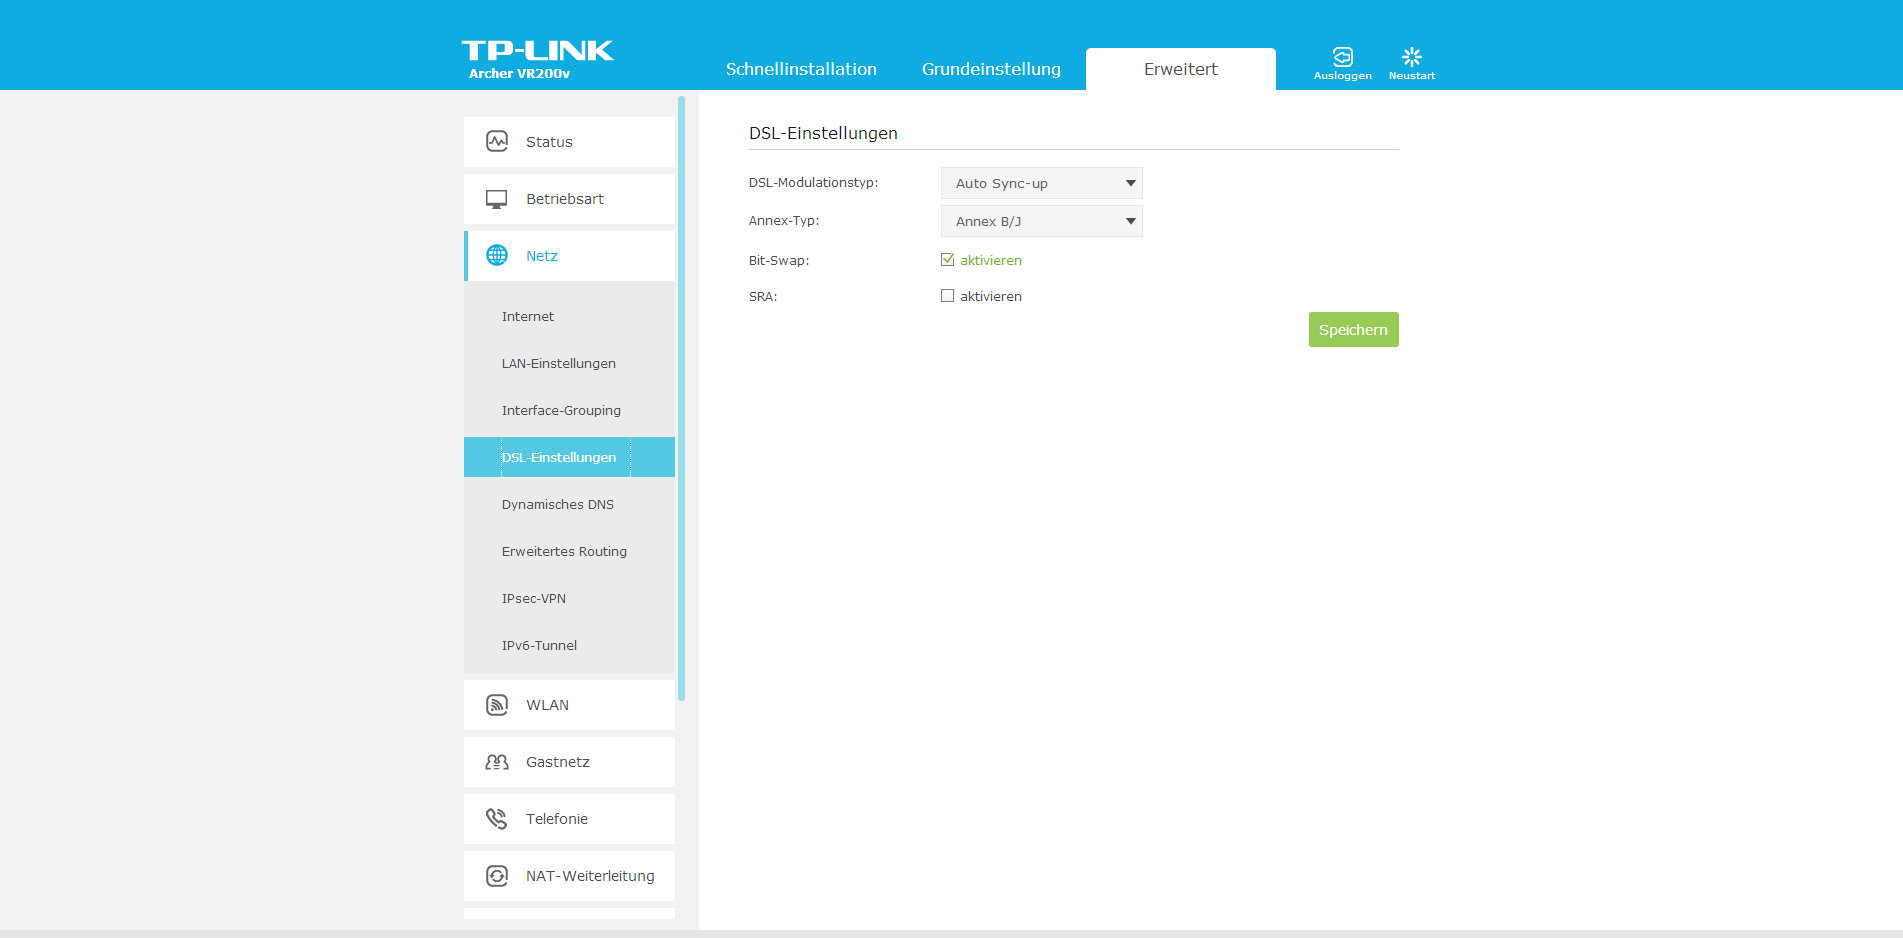The height and width of the screenshot is (938, 1903).
Task: Disable the Bit-Swap checkbox
Action: coord(947,260)
